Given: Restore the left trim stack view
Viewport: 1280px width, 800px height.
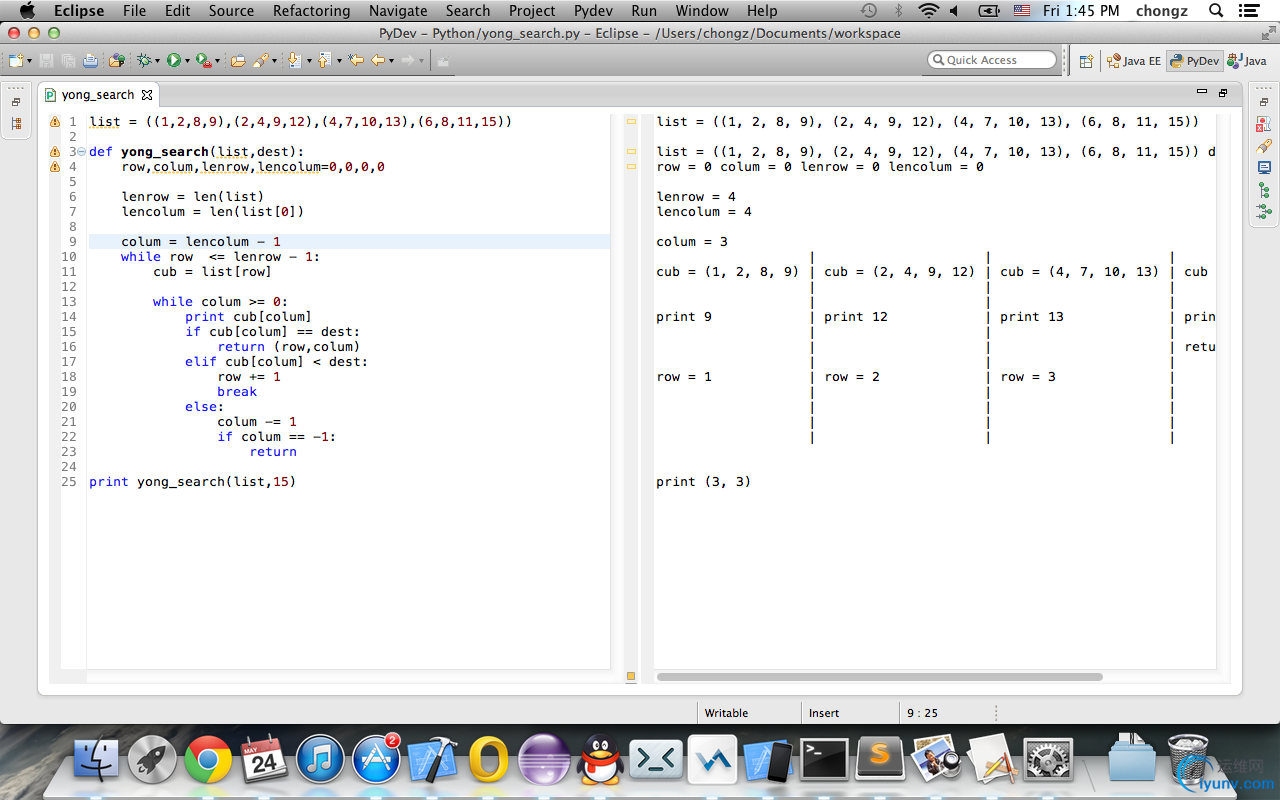Looking at the screenshot, I should click(x=16, y=102).
